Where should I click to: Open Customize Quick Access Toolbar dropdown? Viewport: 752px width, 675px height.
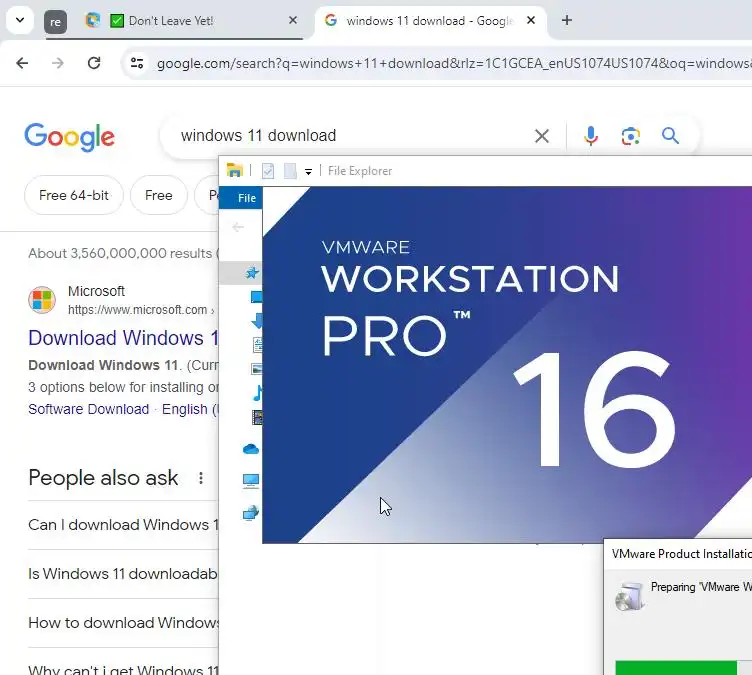tap(308, 171)
